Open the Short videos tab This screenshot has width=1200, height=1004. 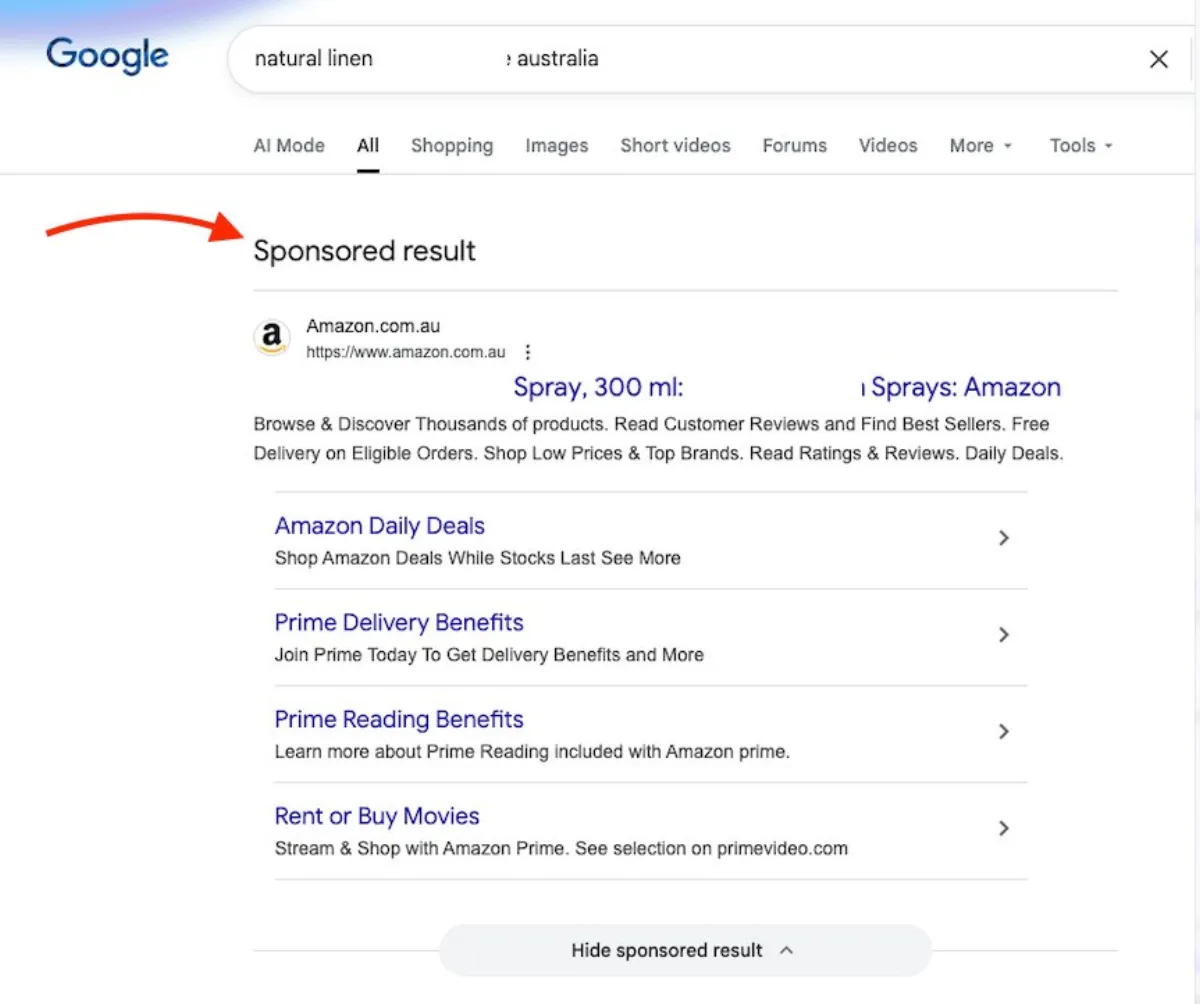click(675, 145)
